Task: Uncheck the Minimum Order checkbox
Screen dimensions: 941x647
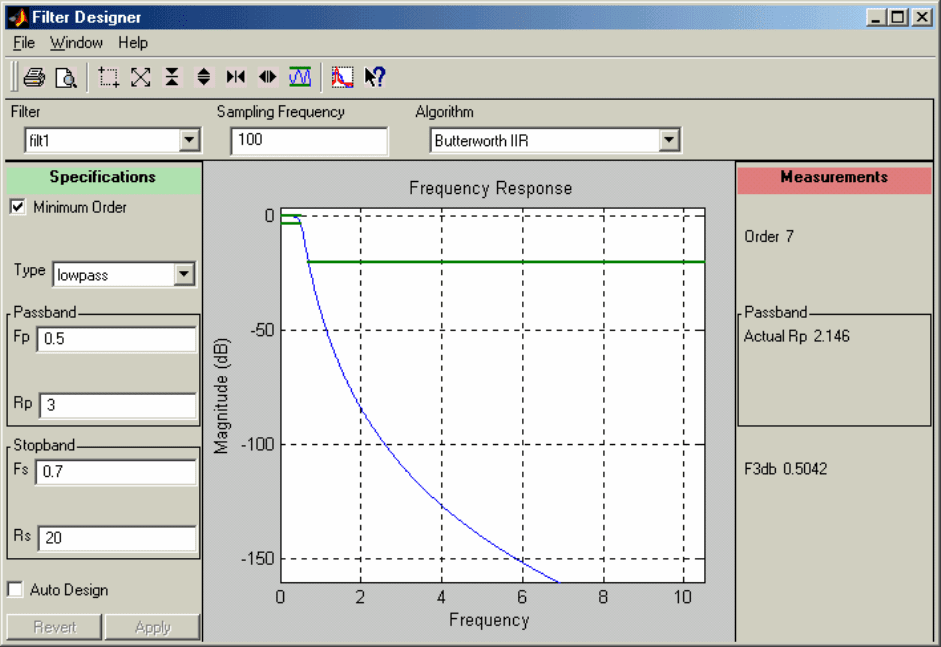Action: click(x=17, y=207)
